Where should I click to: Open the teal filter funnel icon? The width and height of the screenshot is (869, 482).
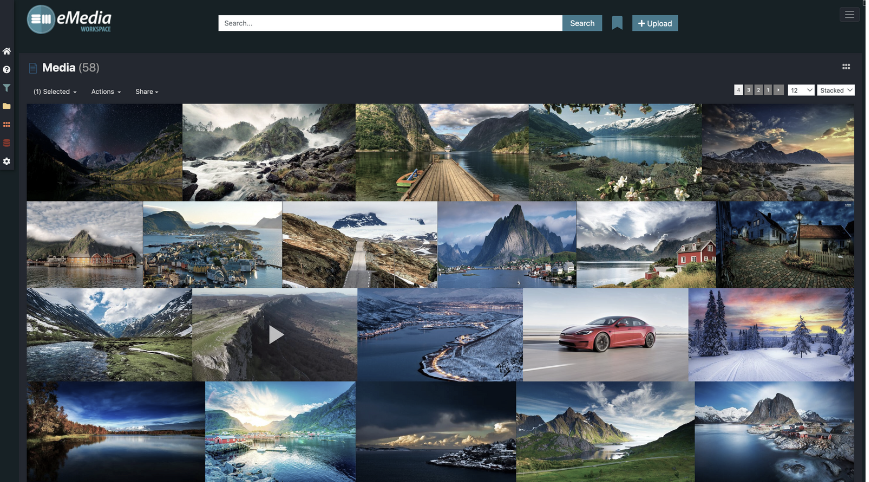tap(7, 88)
